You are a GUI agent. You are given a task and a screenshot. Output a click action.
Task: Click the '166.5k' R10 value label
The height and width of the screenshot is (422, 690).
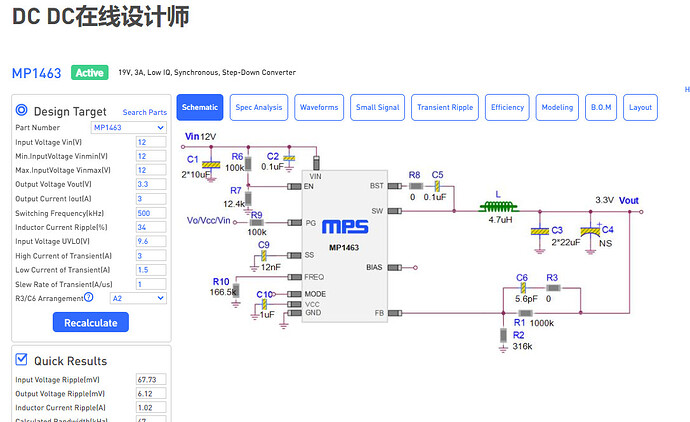[x=223, y=292]
